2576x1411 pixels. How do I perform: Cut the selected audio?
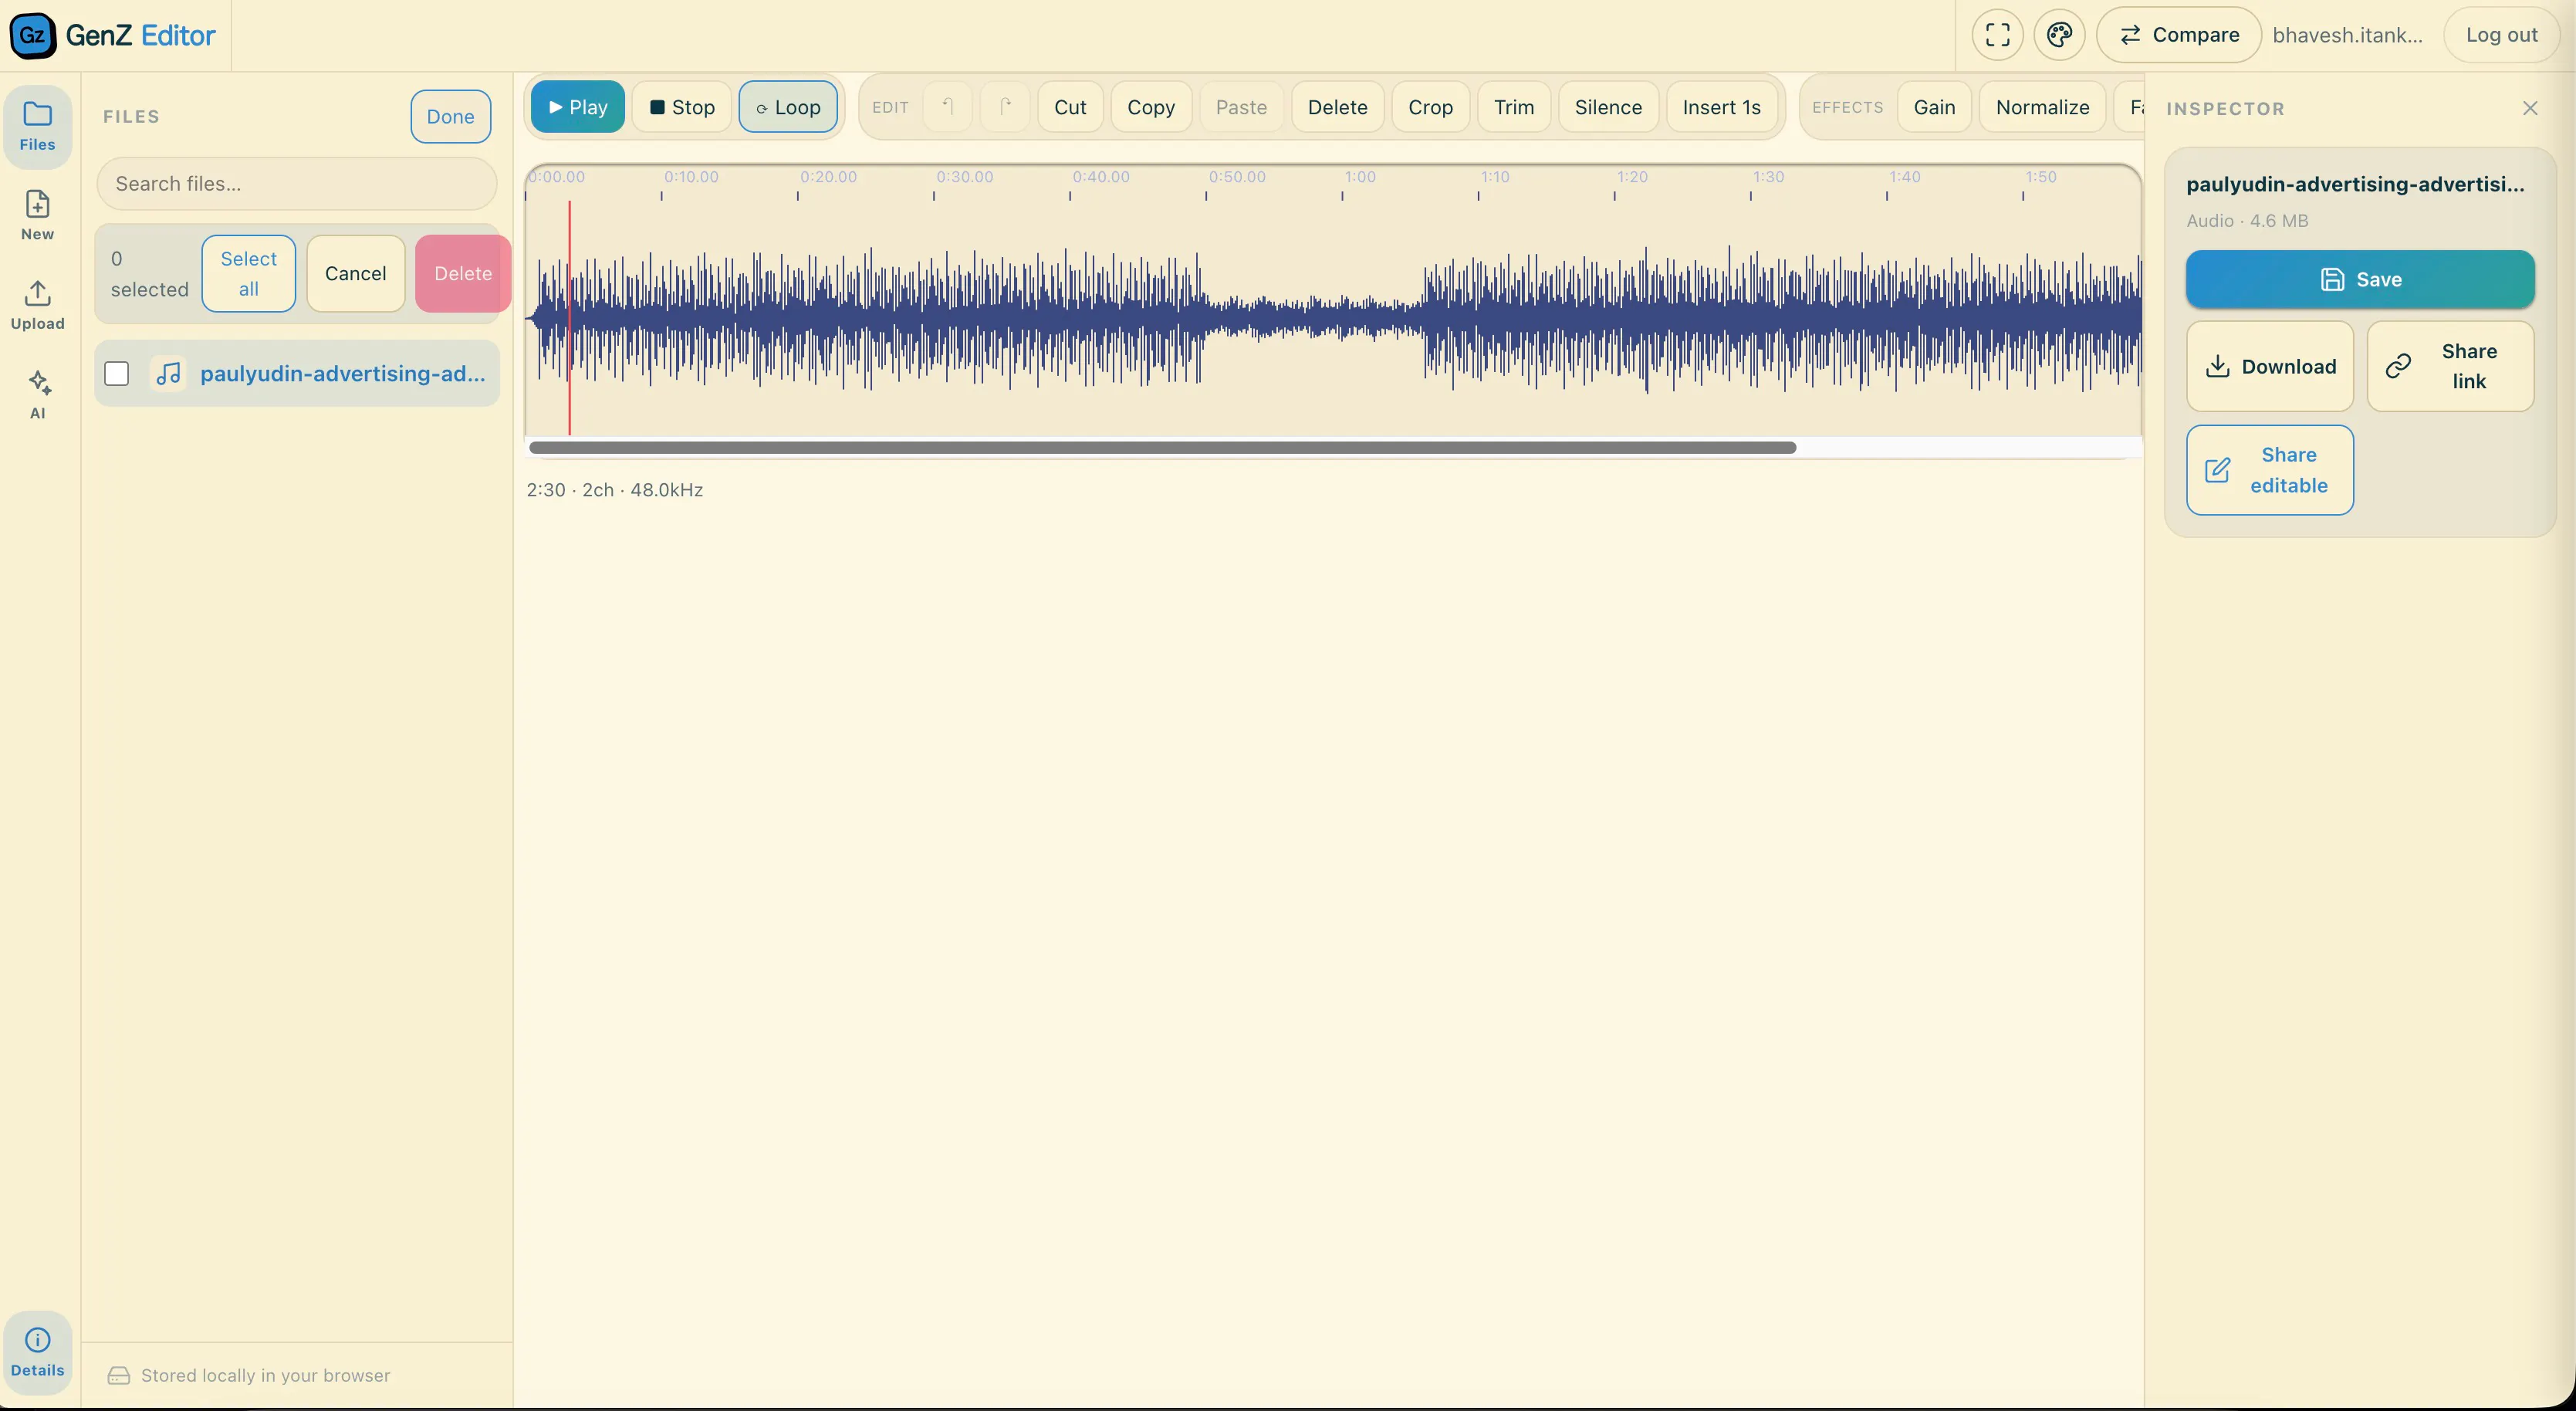pos(1070,107)
